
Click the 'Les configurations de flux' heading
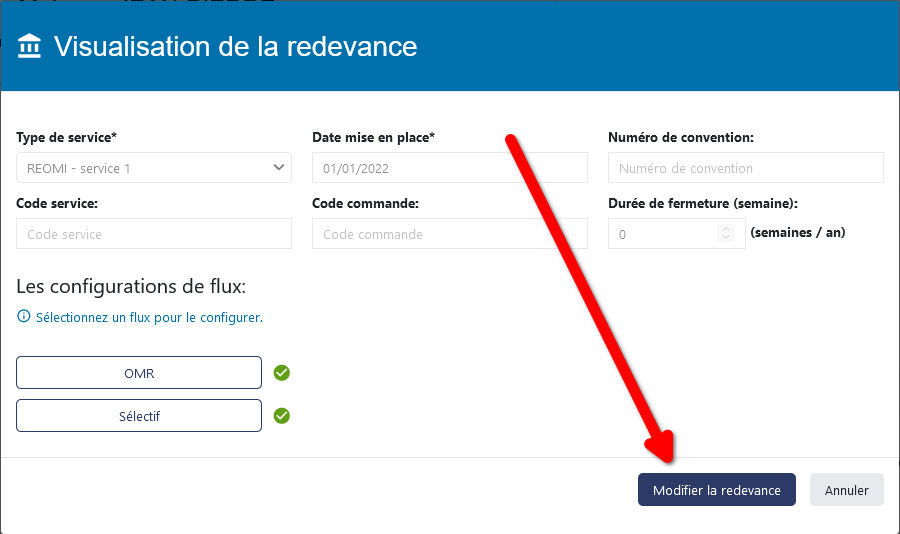(x=131, y=287)
